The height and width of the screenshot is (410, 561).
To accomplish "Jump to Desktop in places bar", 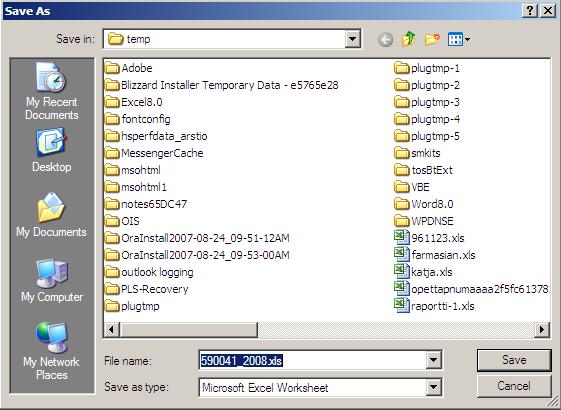I will pos(52,151).
